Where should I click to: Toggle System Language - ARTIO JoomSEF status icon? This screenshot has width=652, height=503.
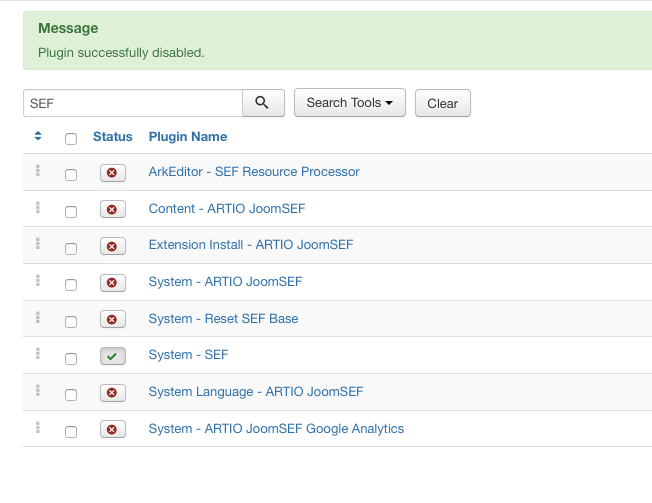[113, 392]
